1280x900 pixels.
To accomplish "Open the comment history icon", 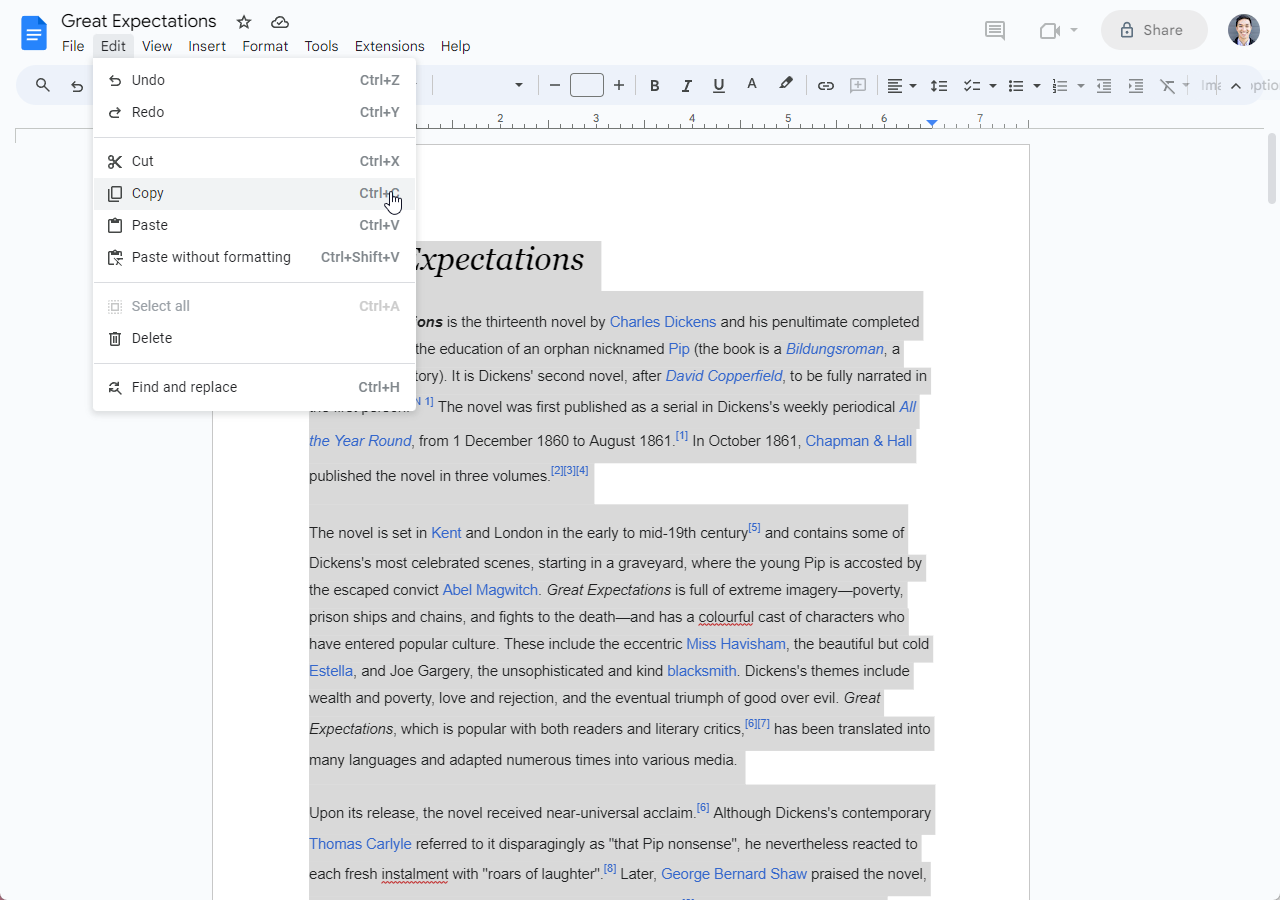I will tap(995, 30).
